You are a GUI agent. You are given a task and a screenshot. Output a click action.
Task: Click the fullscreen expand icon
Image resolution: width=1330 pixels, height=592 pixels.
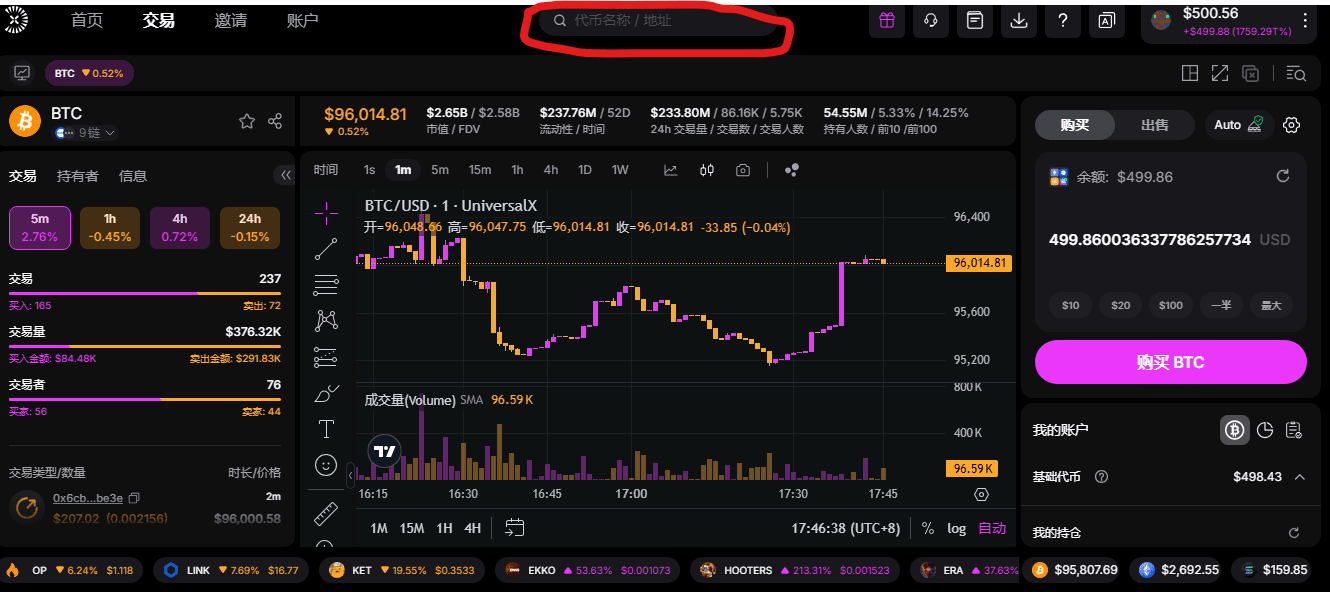coord(1220,73)
